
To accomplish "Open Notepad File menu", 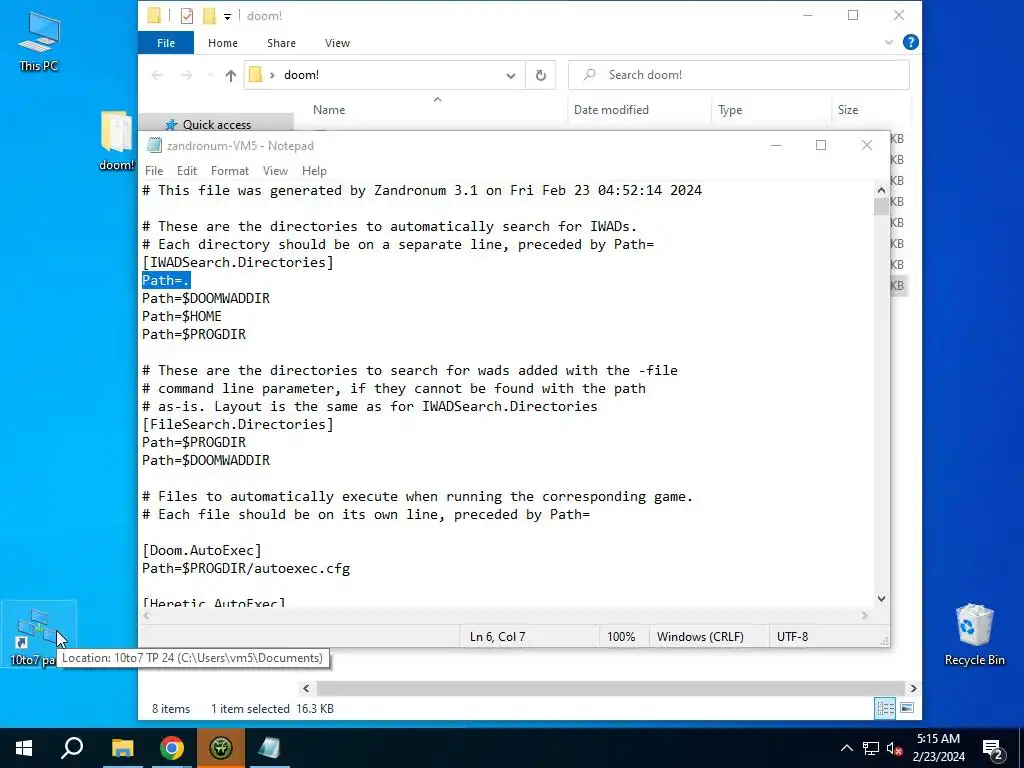I will tap(154, 171).
